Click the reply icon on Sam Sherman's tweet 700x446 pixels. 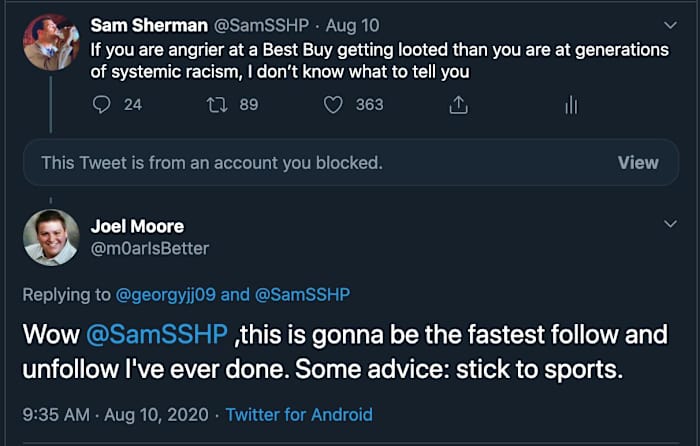(101, 104)
